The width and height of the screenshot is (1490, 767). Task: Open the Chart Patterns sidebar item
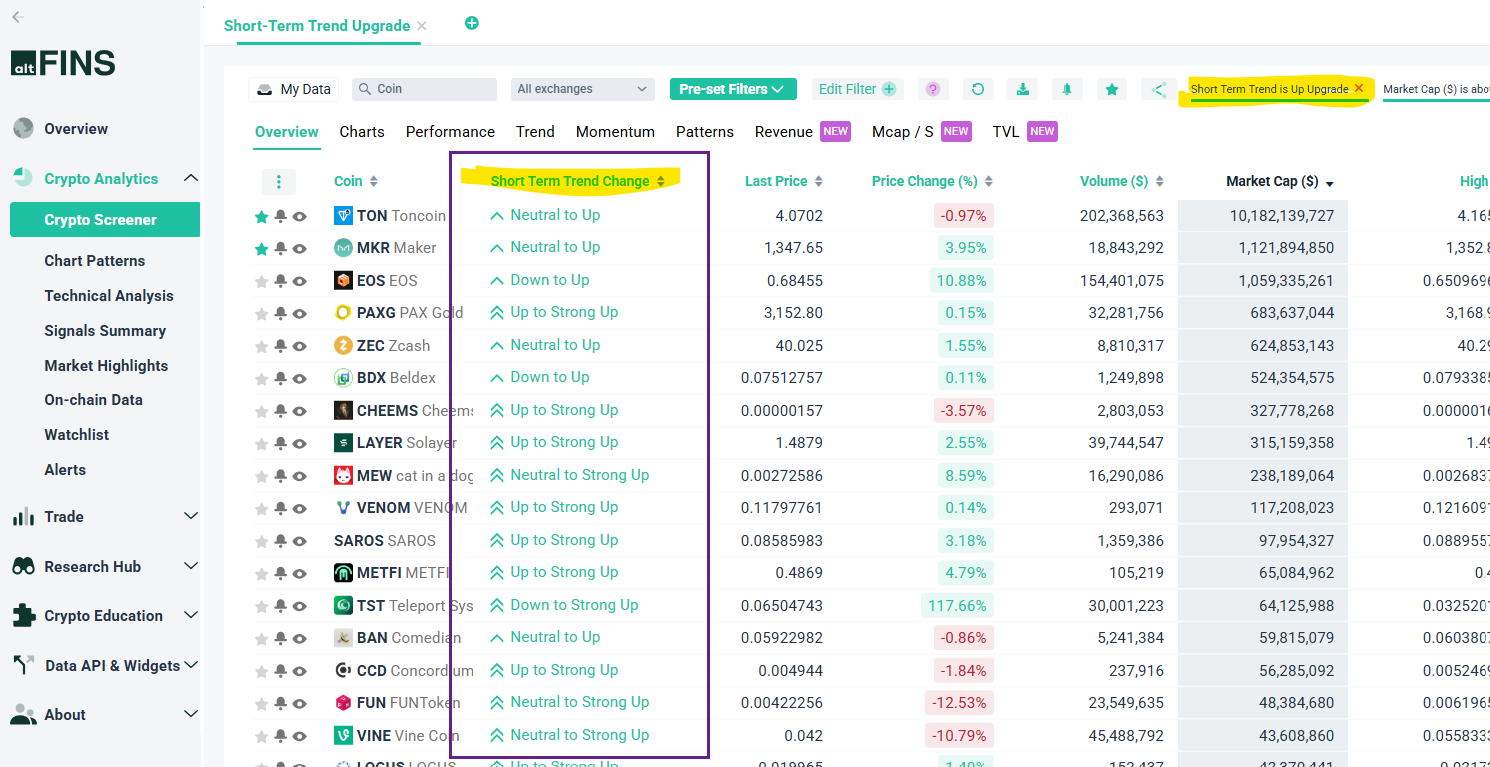point(95,261)
